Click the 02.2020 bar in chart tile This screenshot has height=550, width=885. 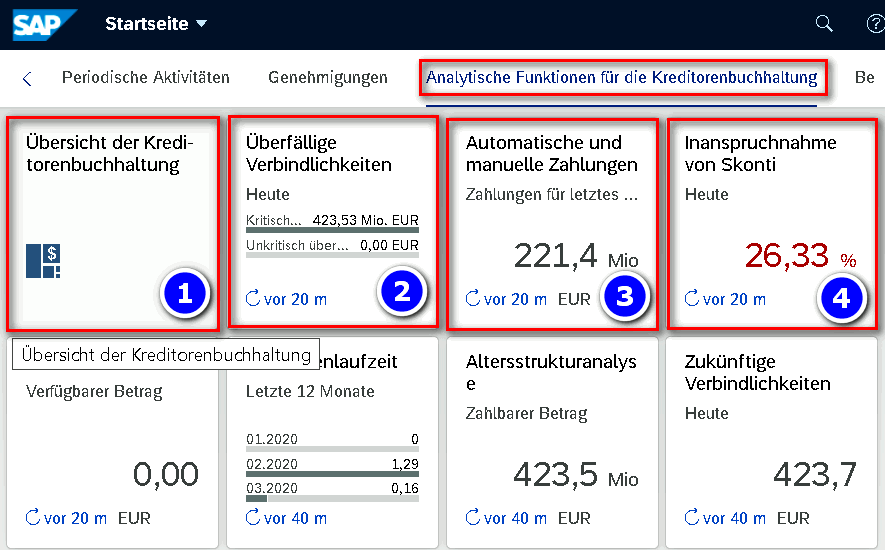point(332,474)
